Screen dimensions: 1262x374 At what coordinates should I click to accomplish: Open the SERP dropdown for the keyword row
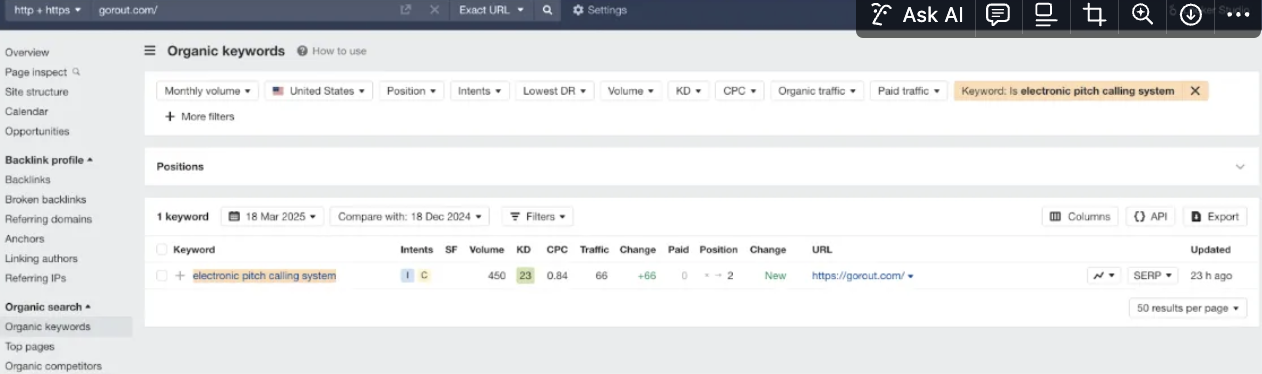pyautogui.click(x=1153, y=276)
